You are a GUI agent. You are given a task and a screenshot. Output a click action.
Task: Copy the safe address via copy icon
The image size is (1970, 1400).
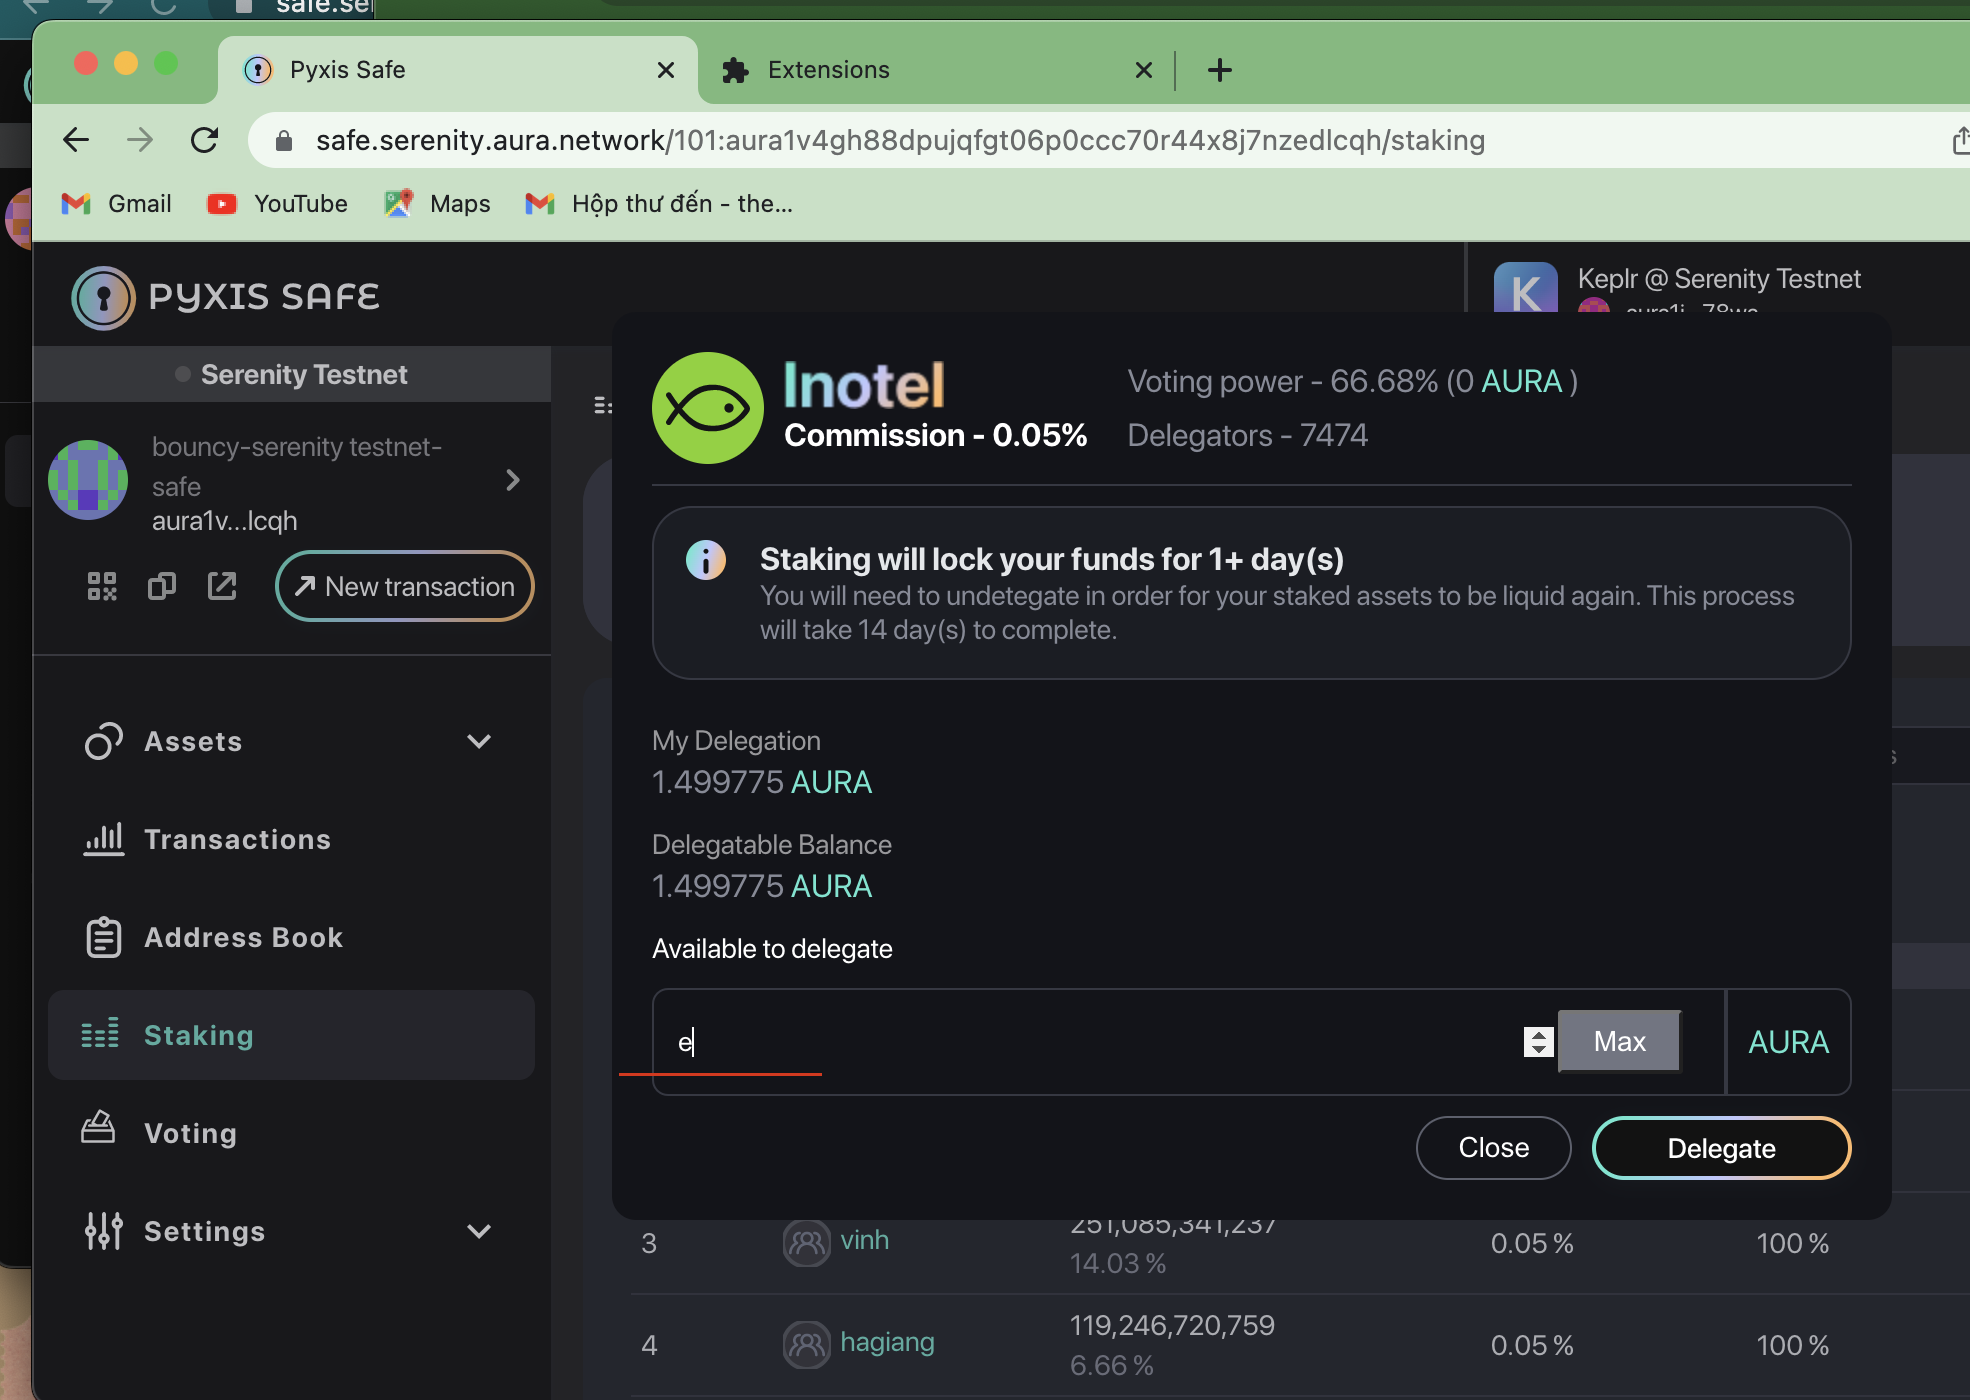click(162, 586)
